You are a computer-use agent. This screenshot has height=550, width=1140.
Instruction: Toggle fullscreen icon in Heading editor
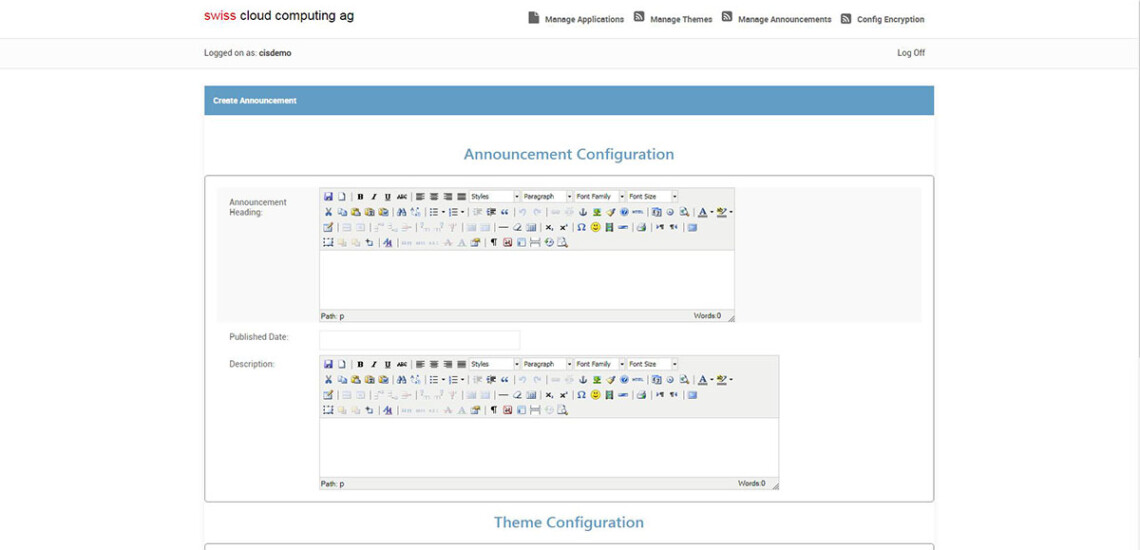(692, 228)
